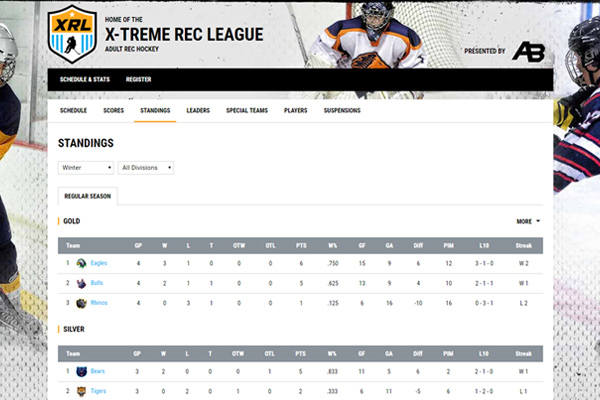Click the Tigers team logo icon
Screen dimensions: 600x400
pyautogui.click(x=81, y=391)
